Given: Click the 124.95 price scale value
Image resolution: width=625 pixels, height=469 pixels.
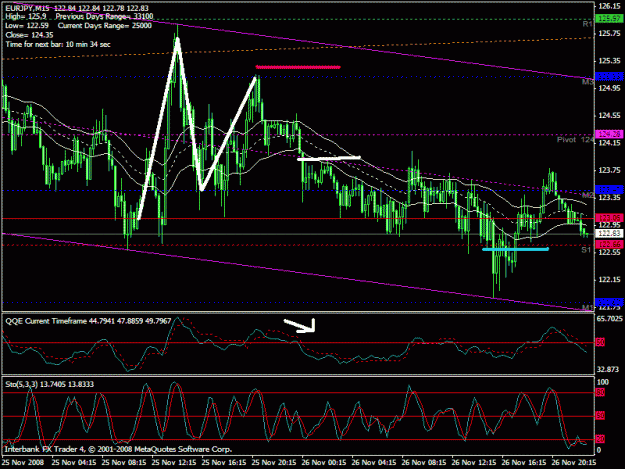Looking at the screenshot, I should click(x=609, y=88).
